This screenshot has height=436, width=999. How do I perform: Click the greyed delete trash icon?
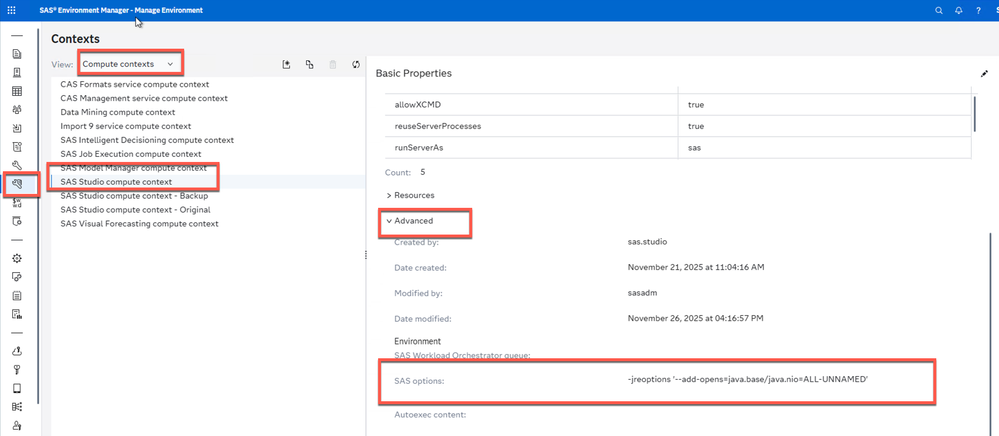(x=333, y=64)
